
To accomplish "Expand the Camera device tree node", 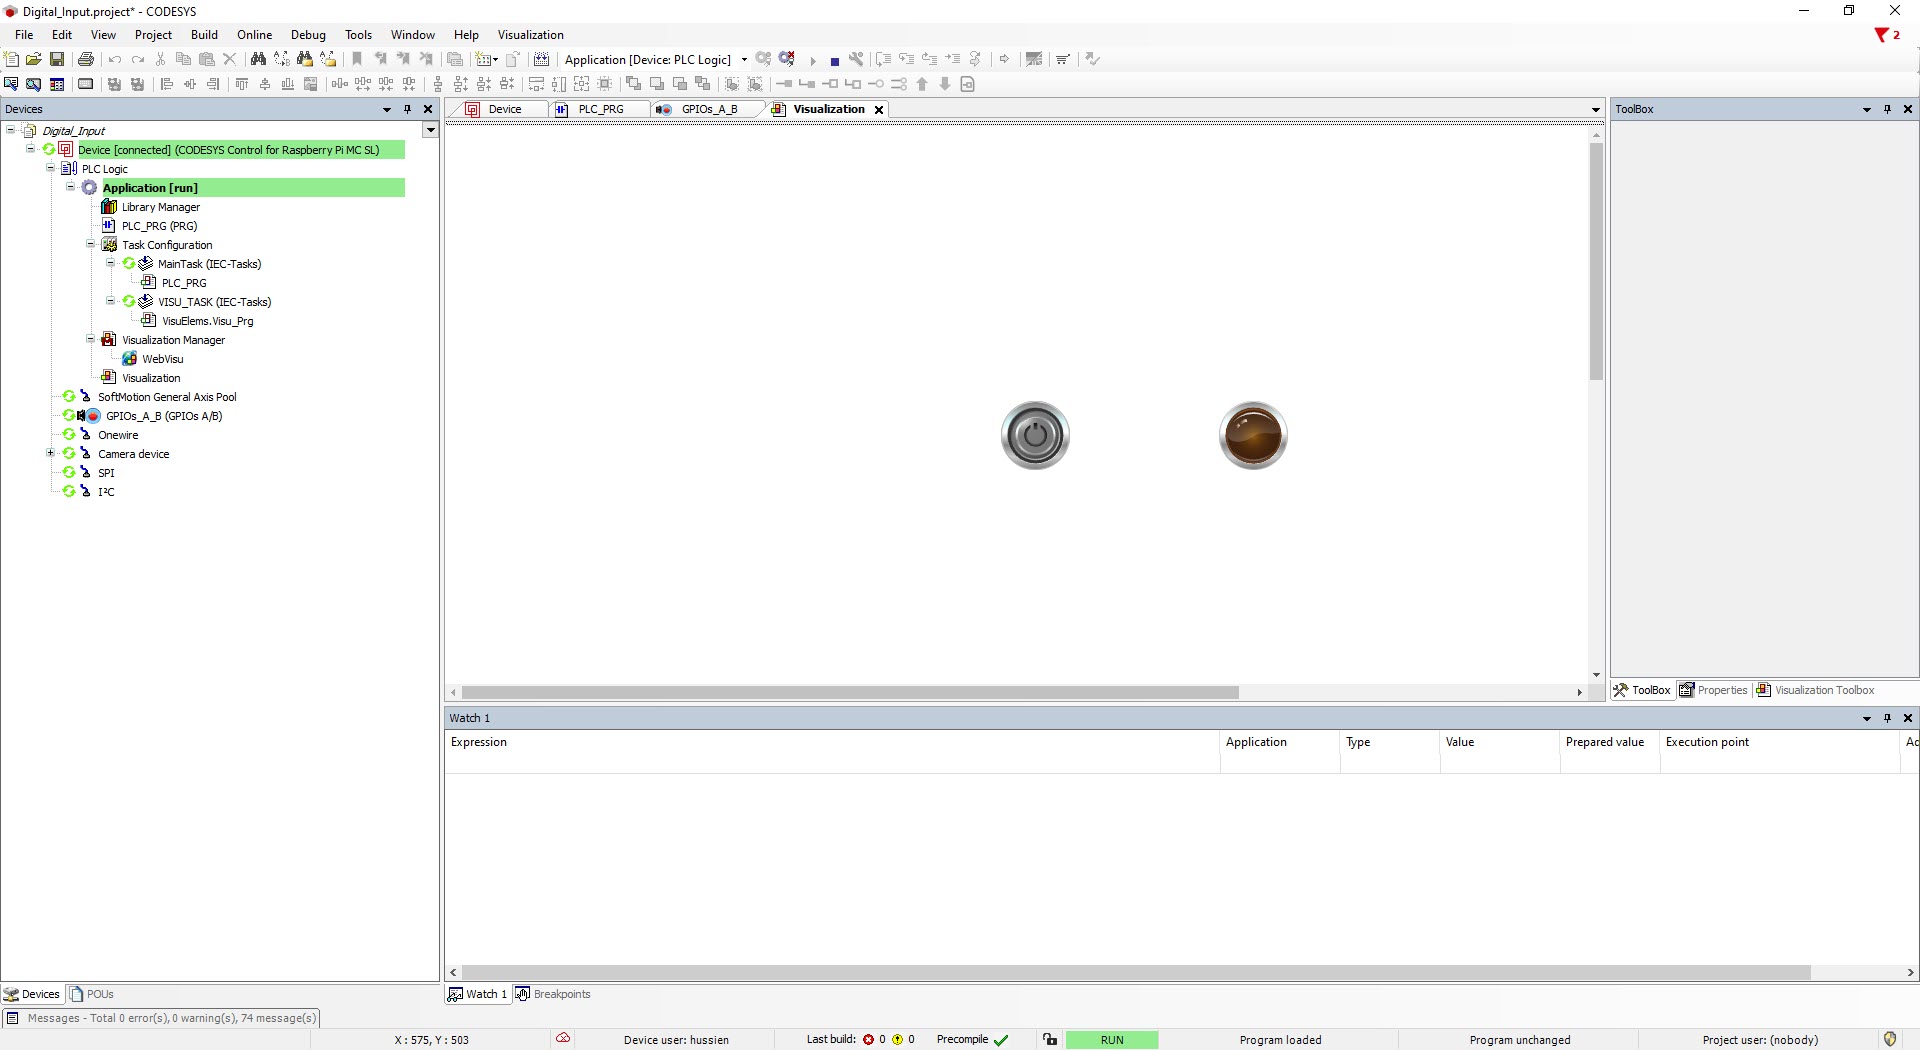I will click(50, 454).
